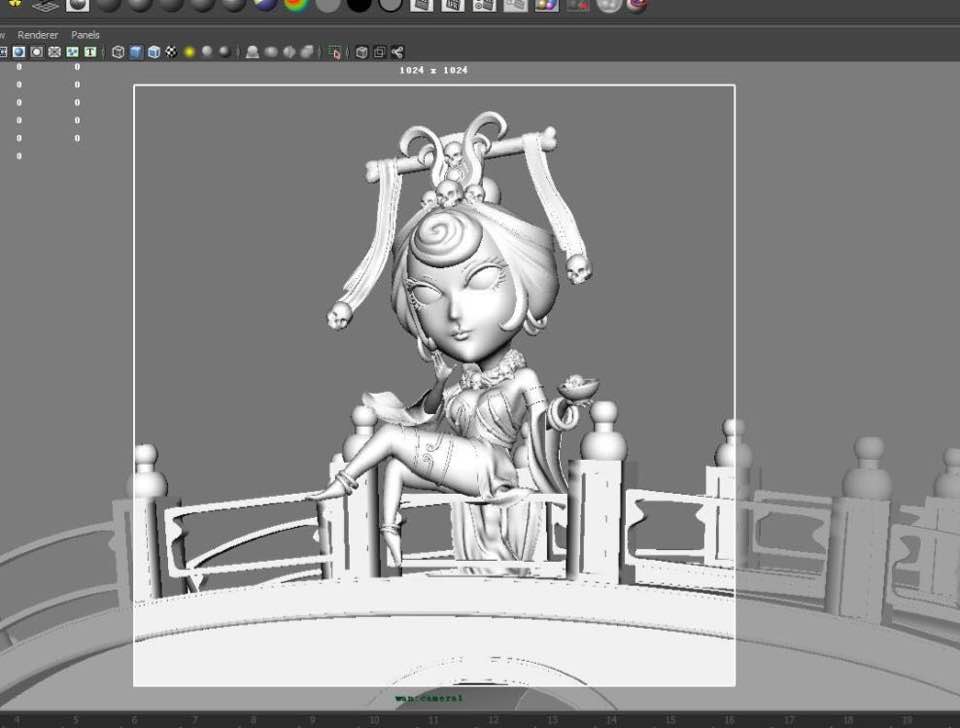This screenshot has width=960, height=728.
Task: Click the blue-and-white sphere material icon
Action: (x=265, y=5)
